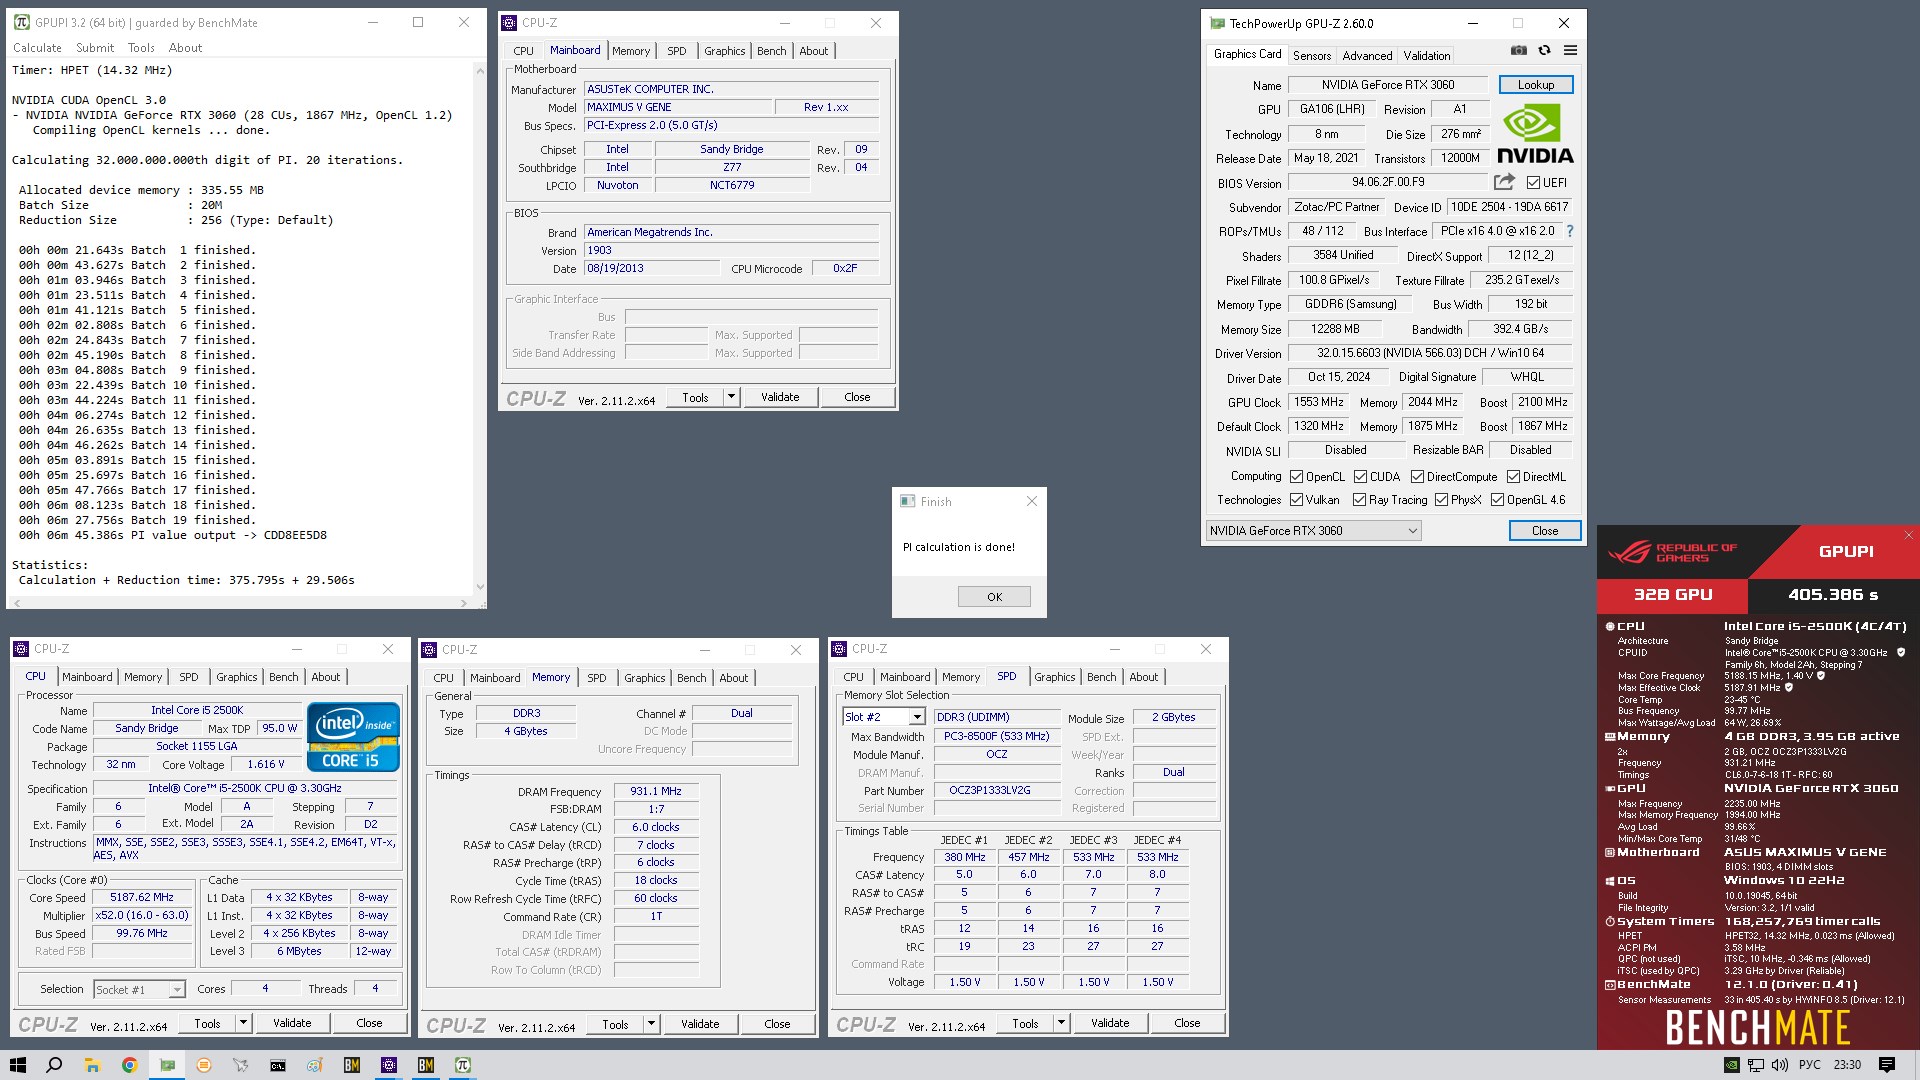Open the Slot #2 memory slot dropdown
Viewport: 1920px width, 1080px height.
click(884, 717)
